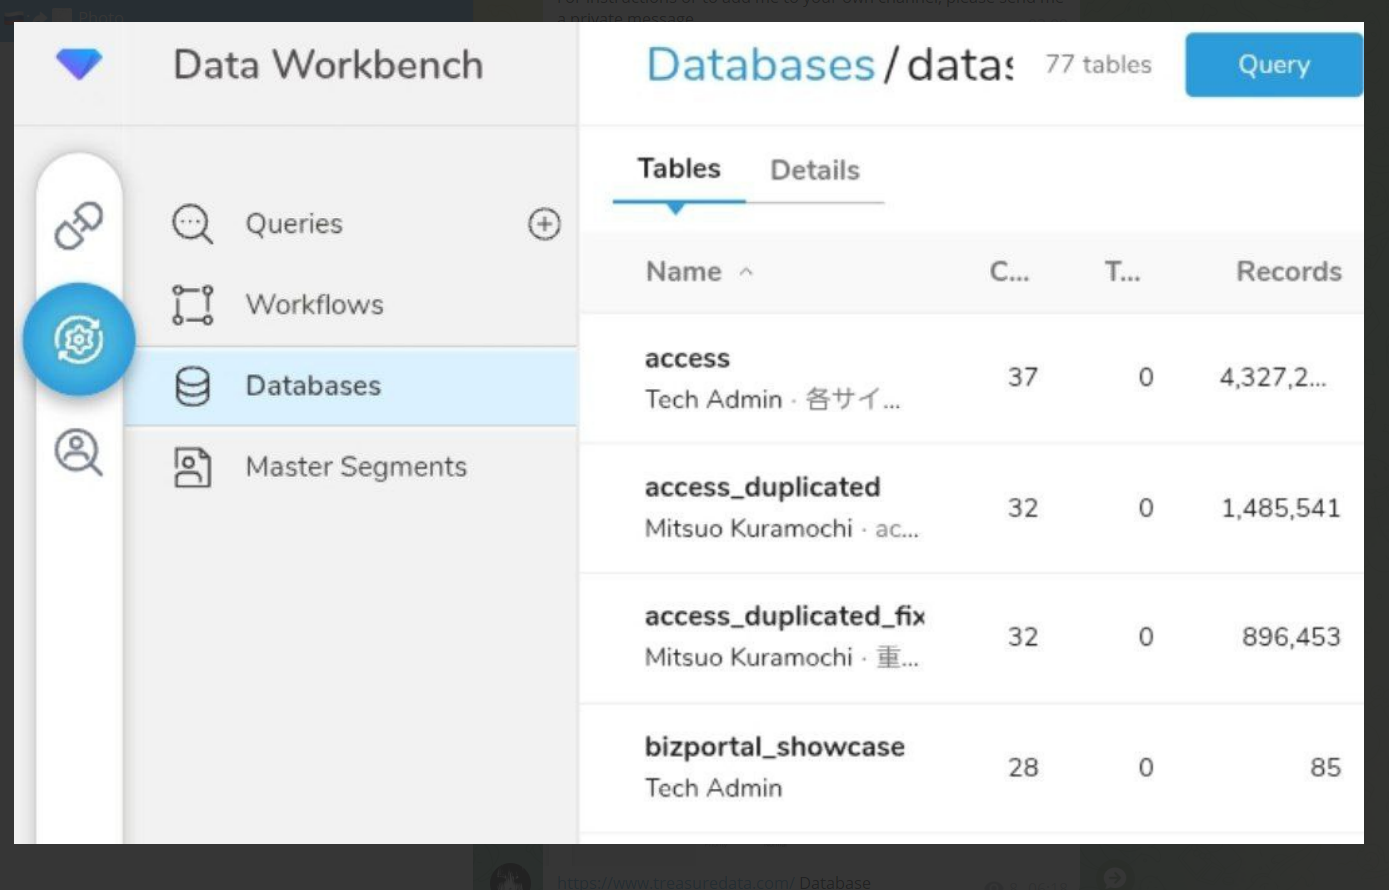Open the audience profile search icon
Viewport: 1389px width, 890px height.
click(79, 452)
